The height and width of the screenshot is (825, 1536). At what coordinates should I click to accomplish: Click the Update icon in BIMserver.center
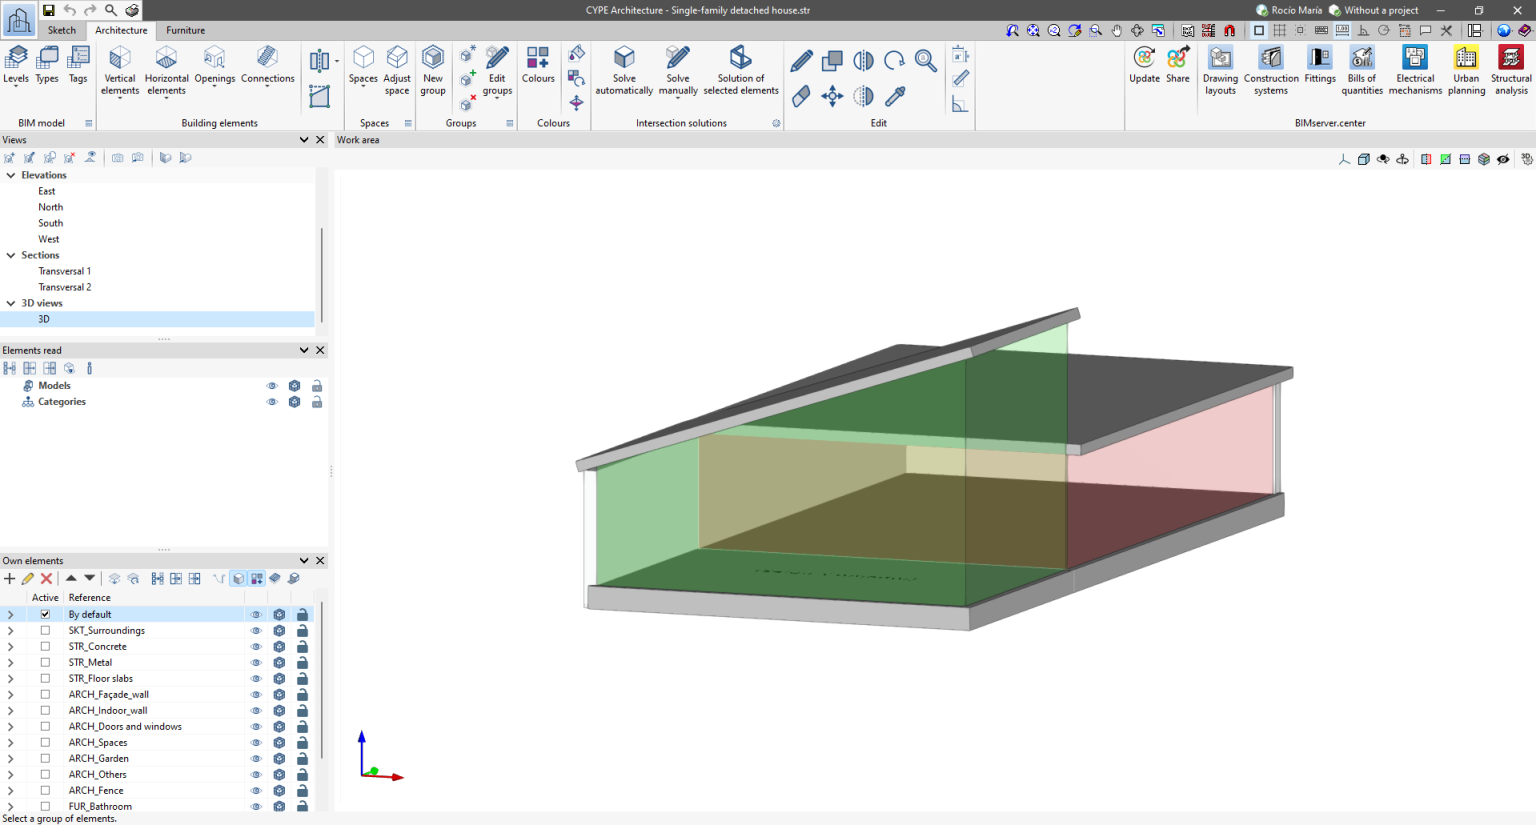tap(1144, 68)
